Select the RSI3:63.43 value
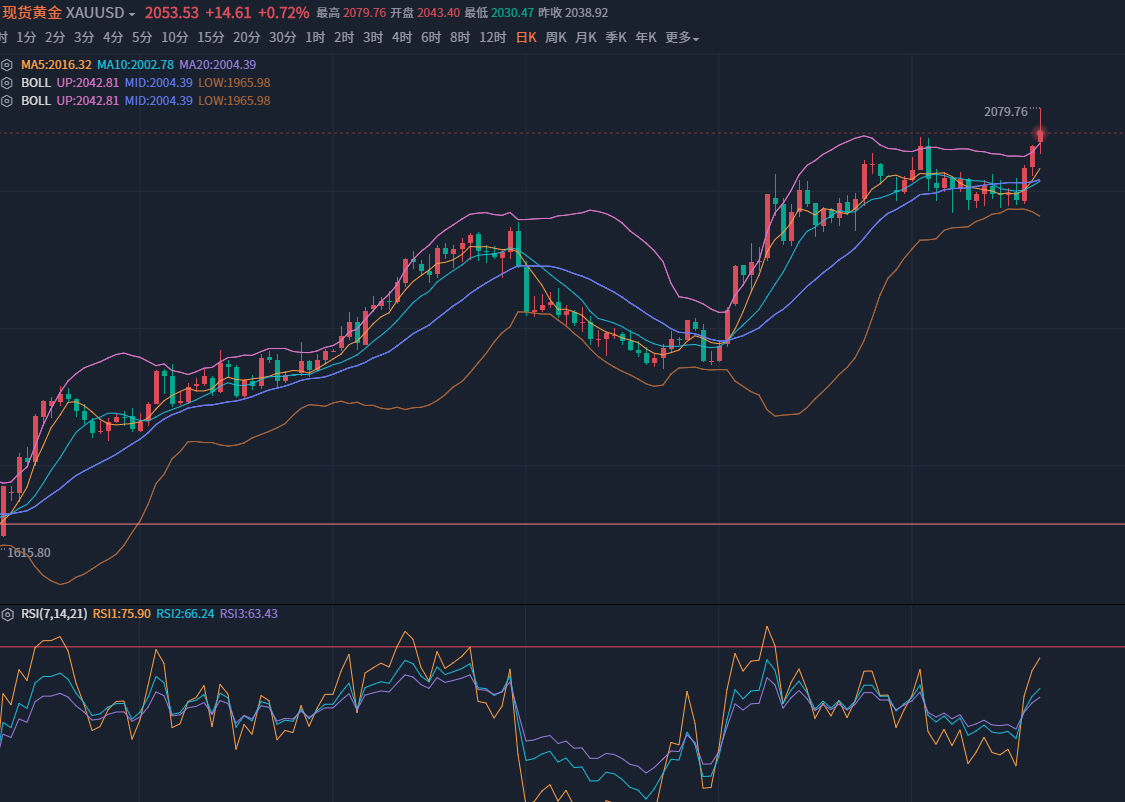The image size is (1125, 802). pyautogui.click(x=249, y=614)
